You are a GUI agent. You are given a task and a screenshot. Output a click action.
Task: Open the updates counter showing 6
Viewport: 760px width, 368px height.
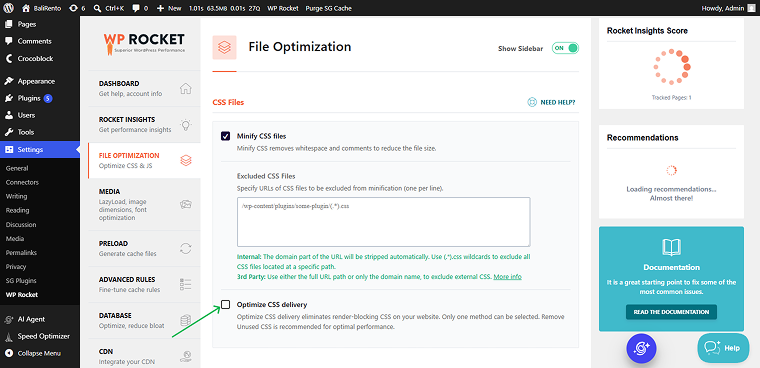(78, 8)
